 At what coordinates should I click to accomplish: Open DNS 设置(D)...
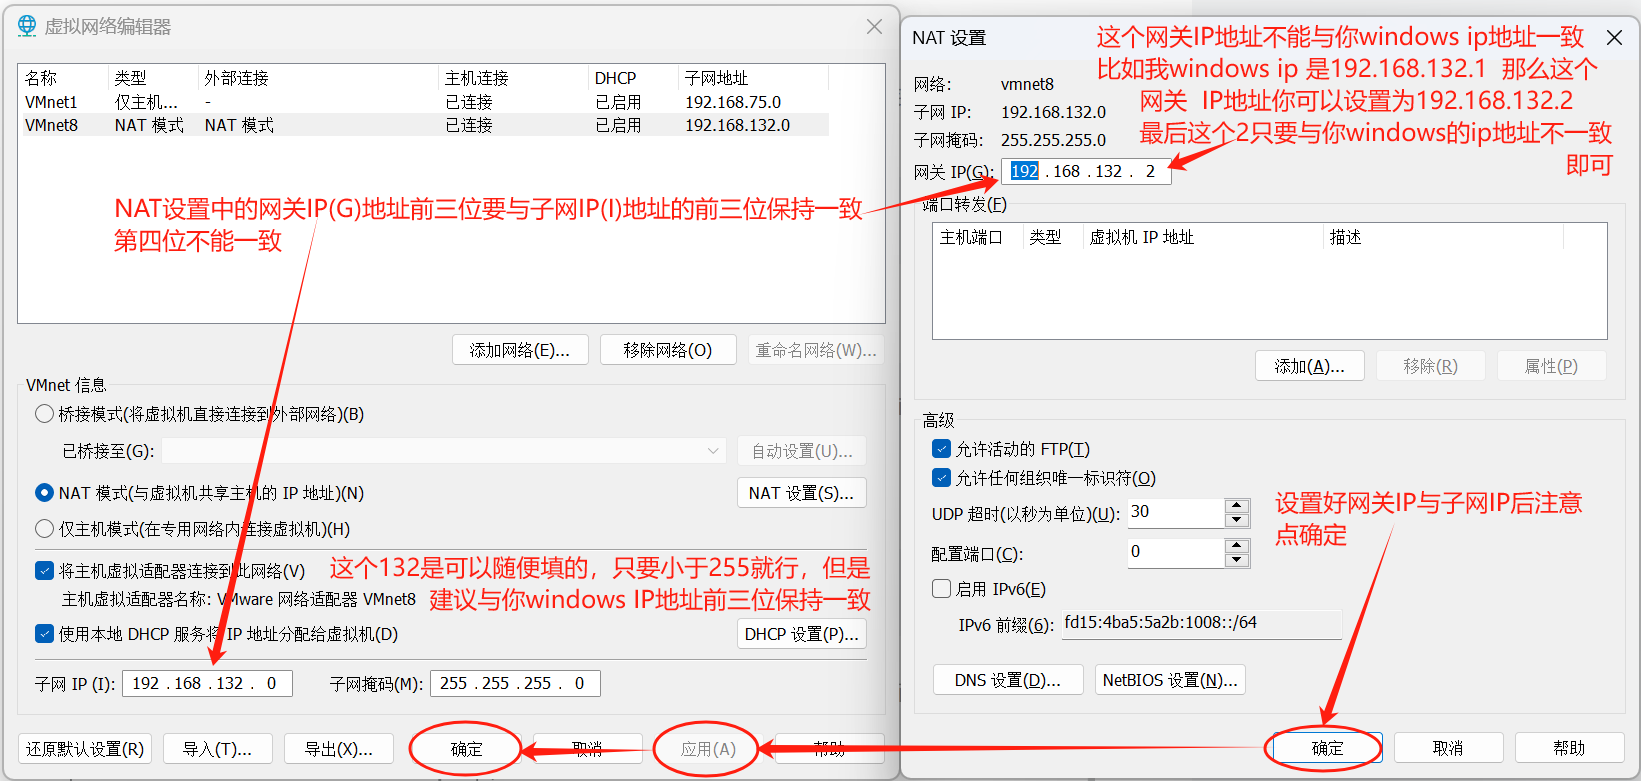pyautogui.click(x=1008, y=680)
